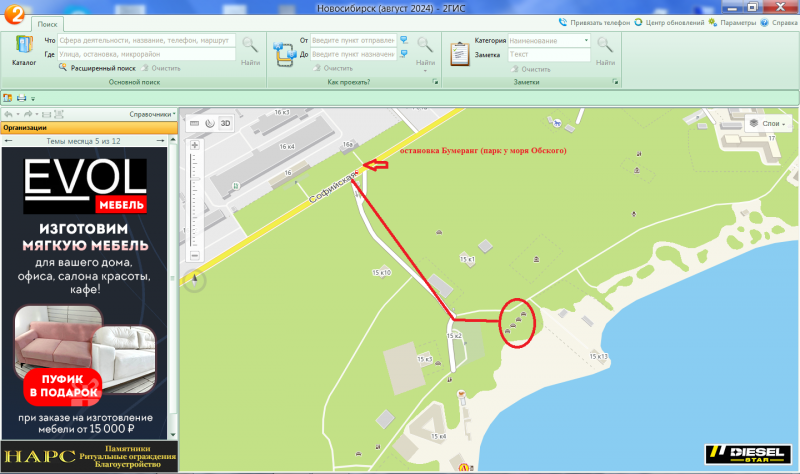The image size is (800, 474).
Task: Click the route icon in Как проехать
Action: point(284,55)
